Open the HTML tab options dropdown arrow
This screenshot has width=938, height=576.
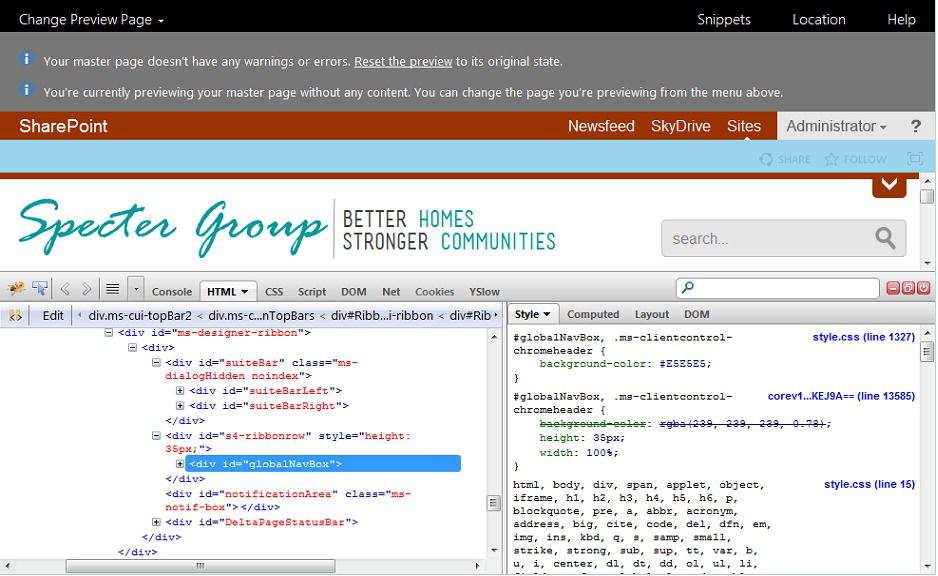point(245,292)
